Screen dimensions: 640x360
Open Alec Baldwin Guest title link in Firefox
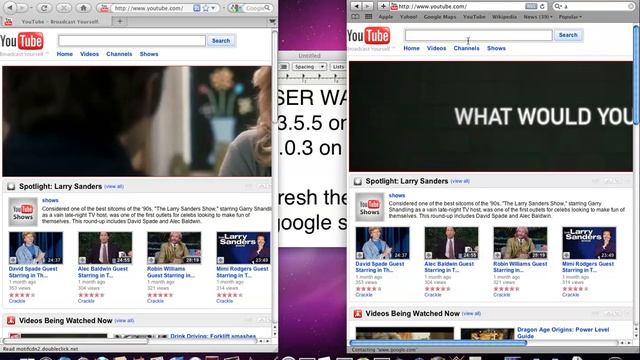tap(103, 272)
